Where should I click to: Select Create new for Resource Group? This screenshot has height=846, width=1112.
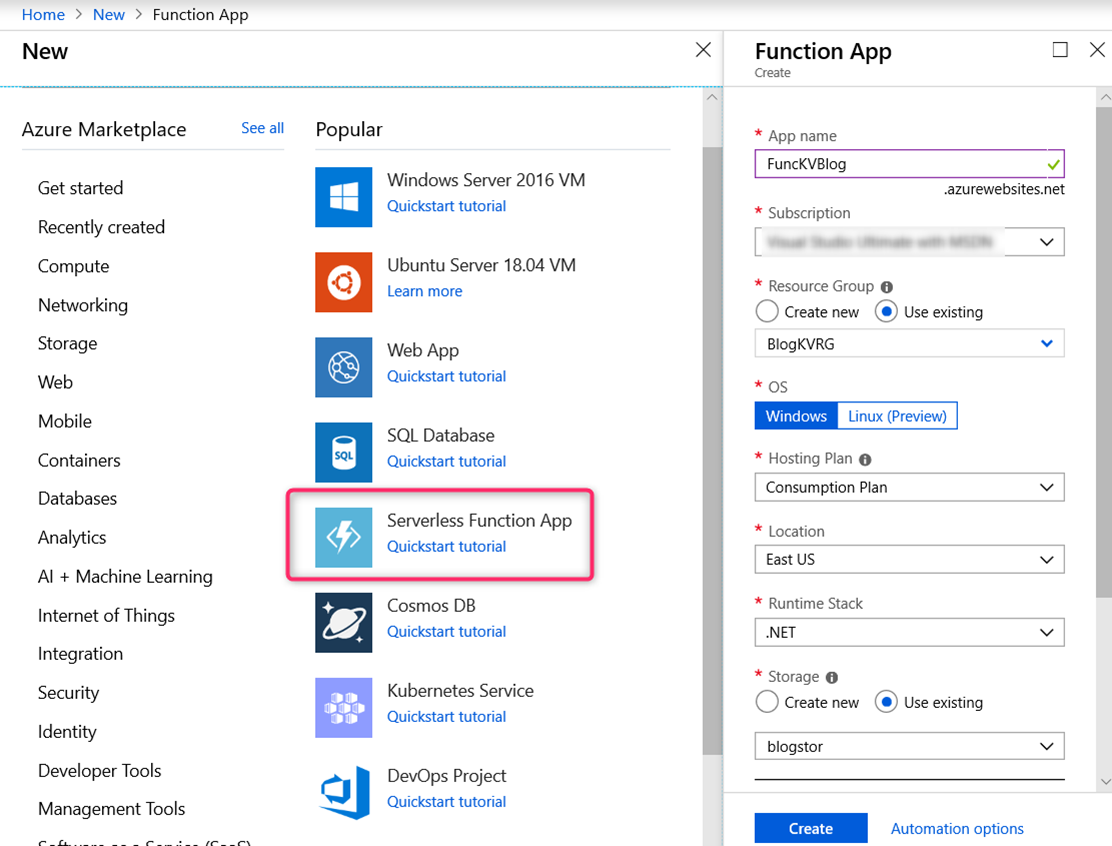(x=767, y=311)
